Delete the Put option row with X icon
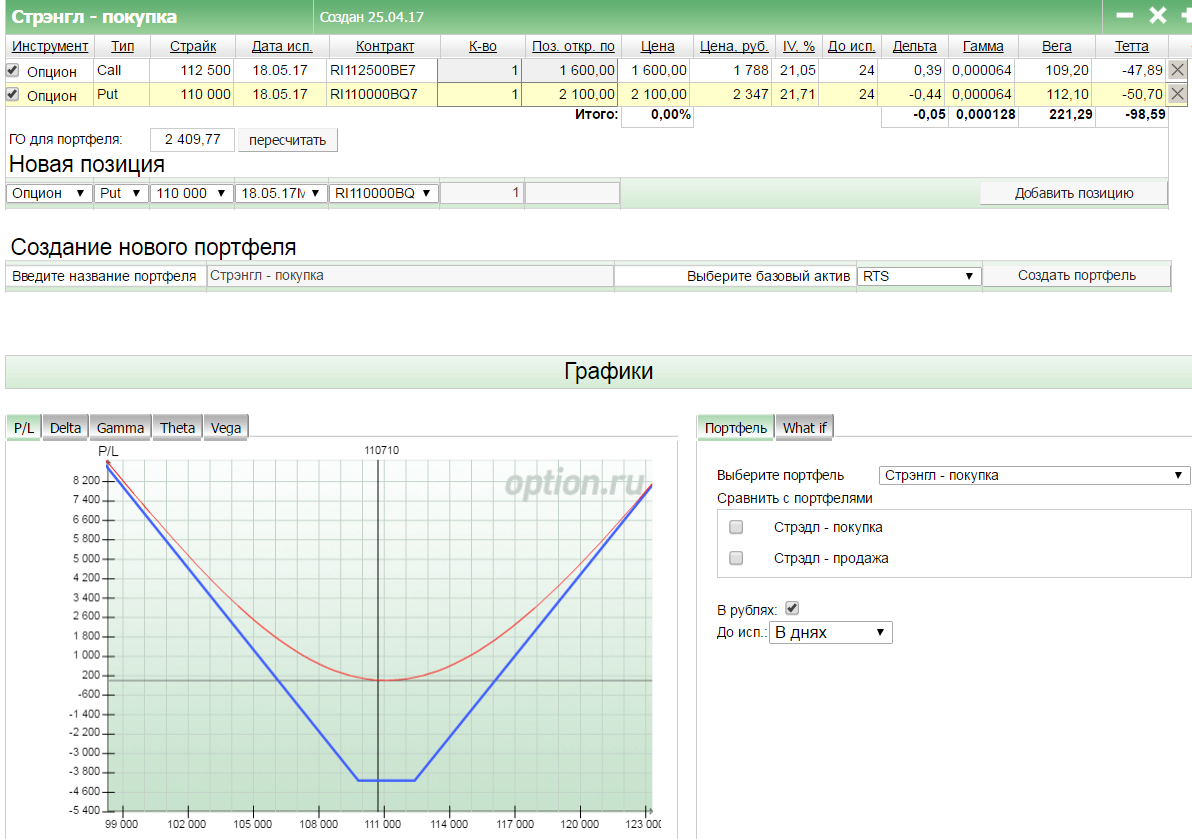 [x=1178, y=94]
